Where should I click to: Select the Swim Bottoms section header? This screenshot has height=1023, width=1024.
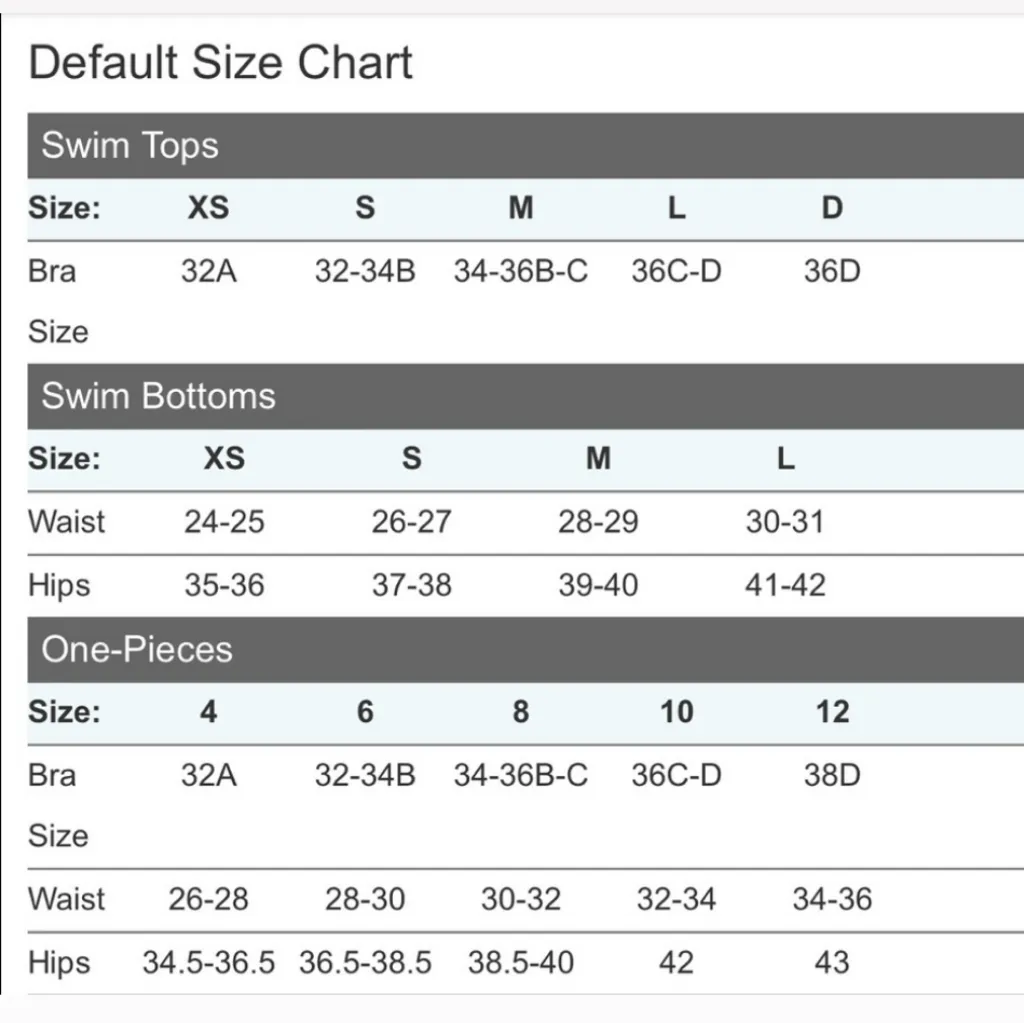[158, 396]
